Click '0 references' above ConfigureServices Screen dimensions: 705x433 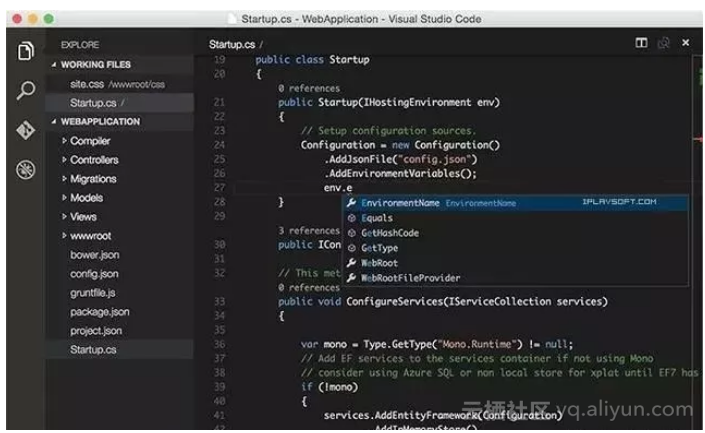(x=309, y=287)
